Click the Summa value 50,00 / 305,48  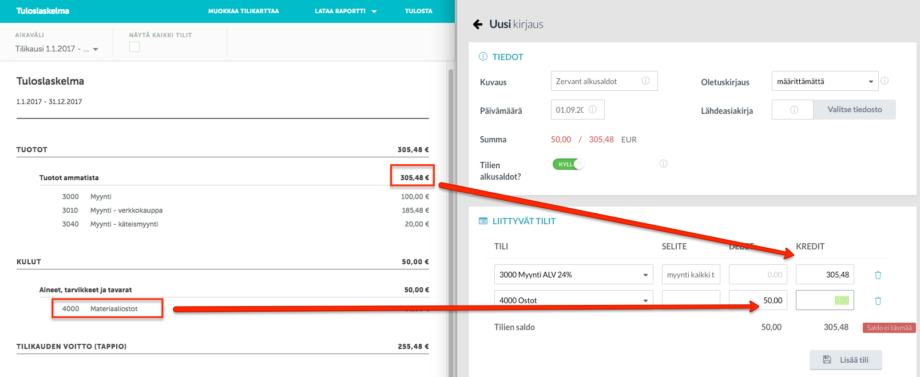583,140
